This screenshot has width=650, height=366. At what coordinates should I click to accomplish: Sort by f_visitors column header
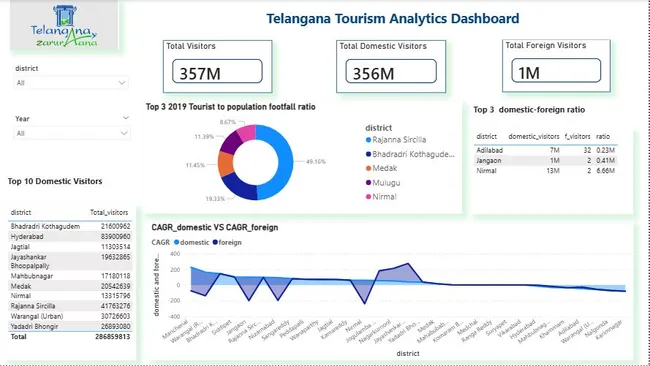[x=577, y=136]
